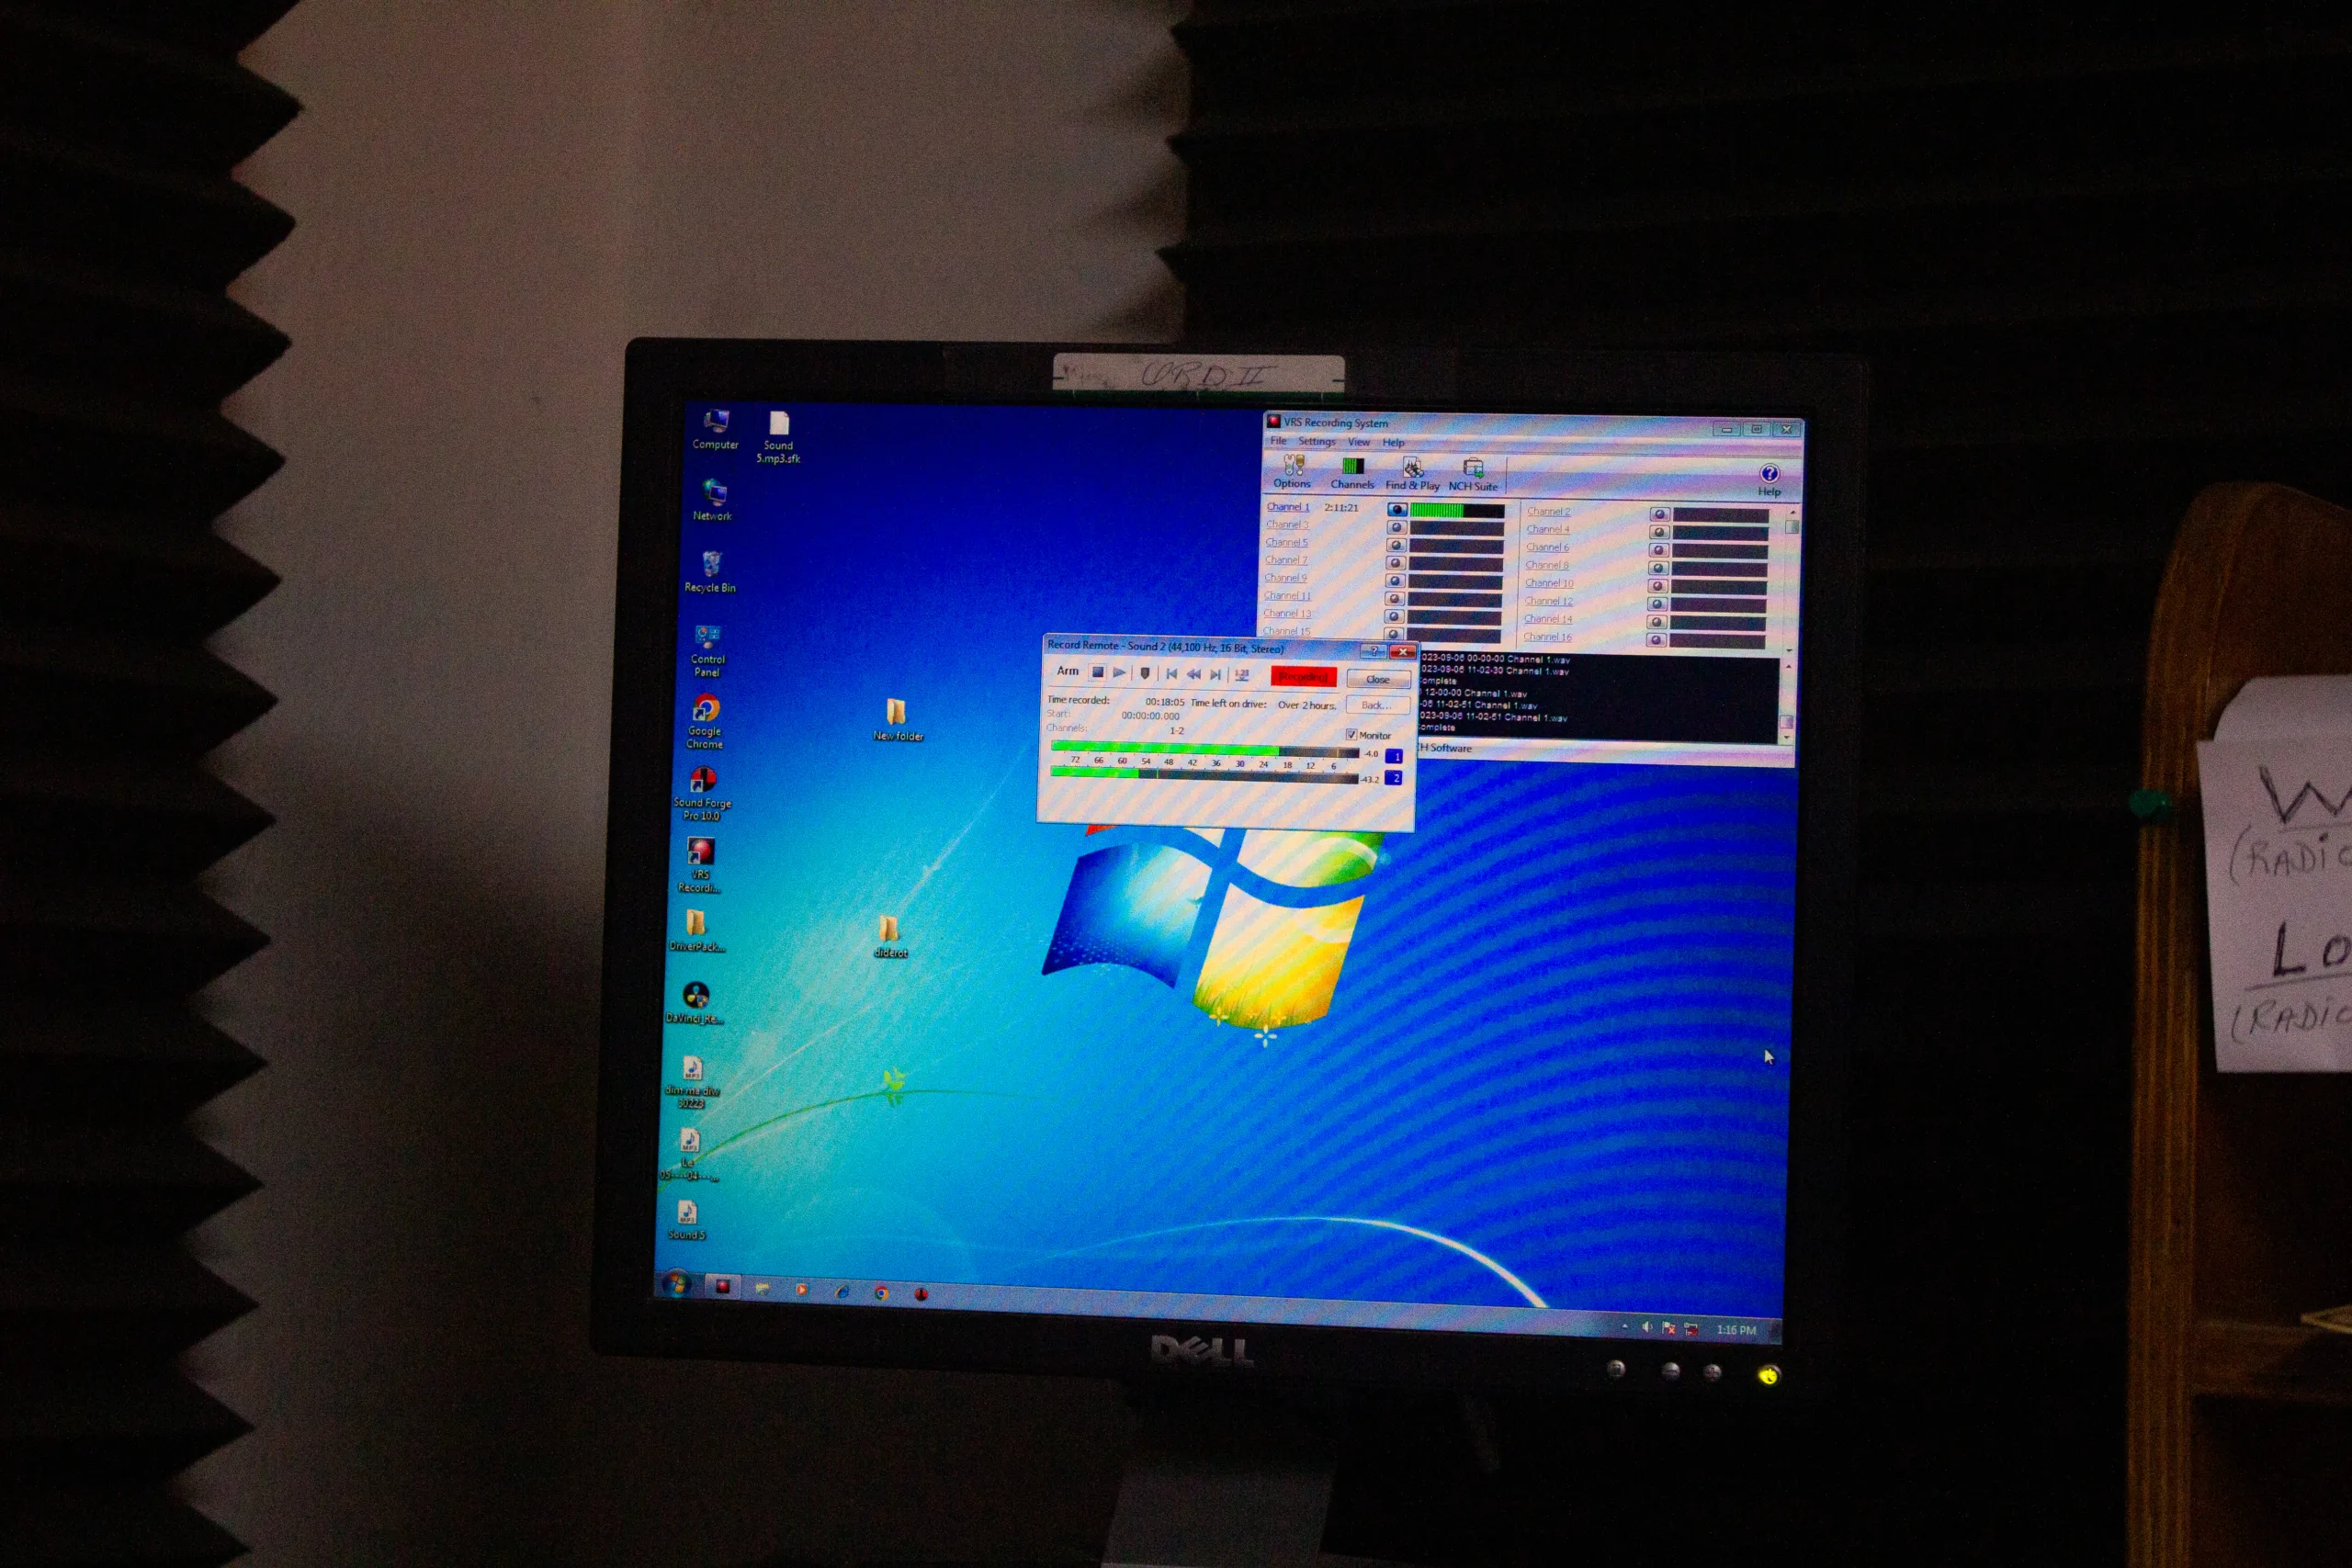Open Find & Play in VRS toolbar
This screenshot has width=2352, height=1568.
1412,475
